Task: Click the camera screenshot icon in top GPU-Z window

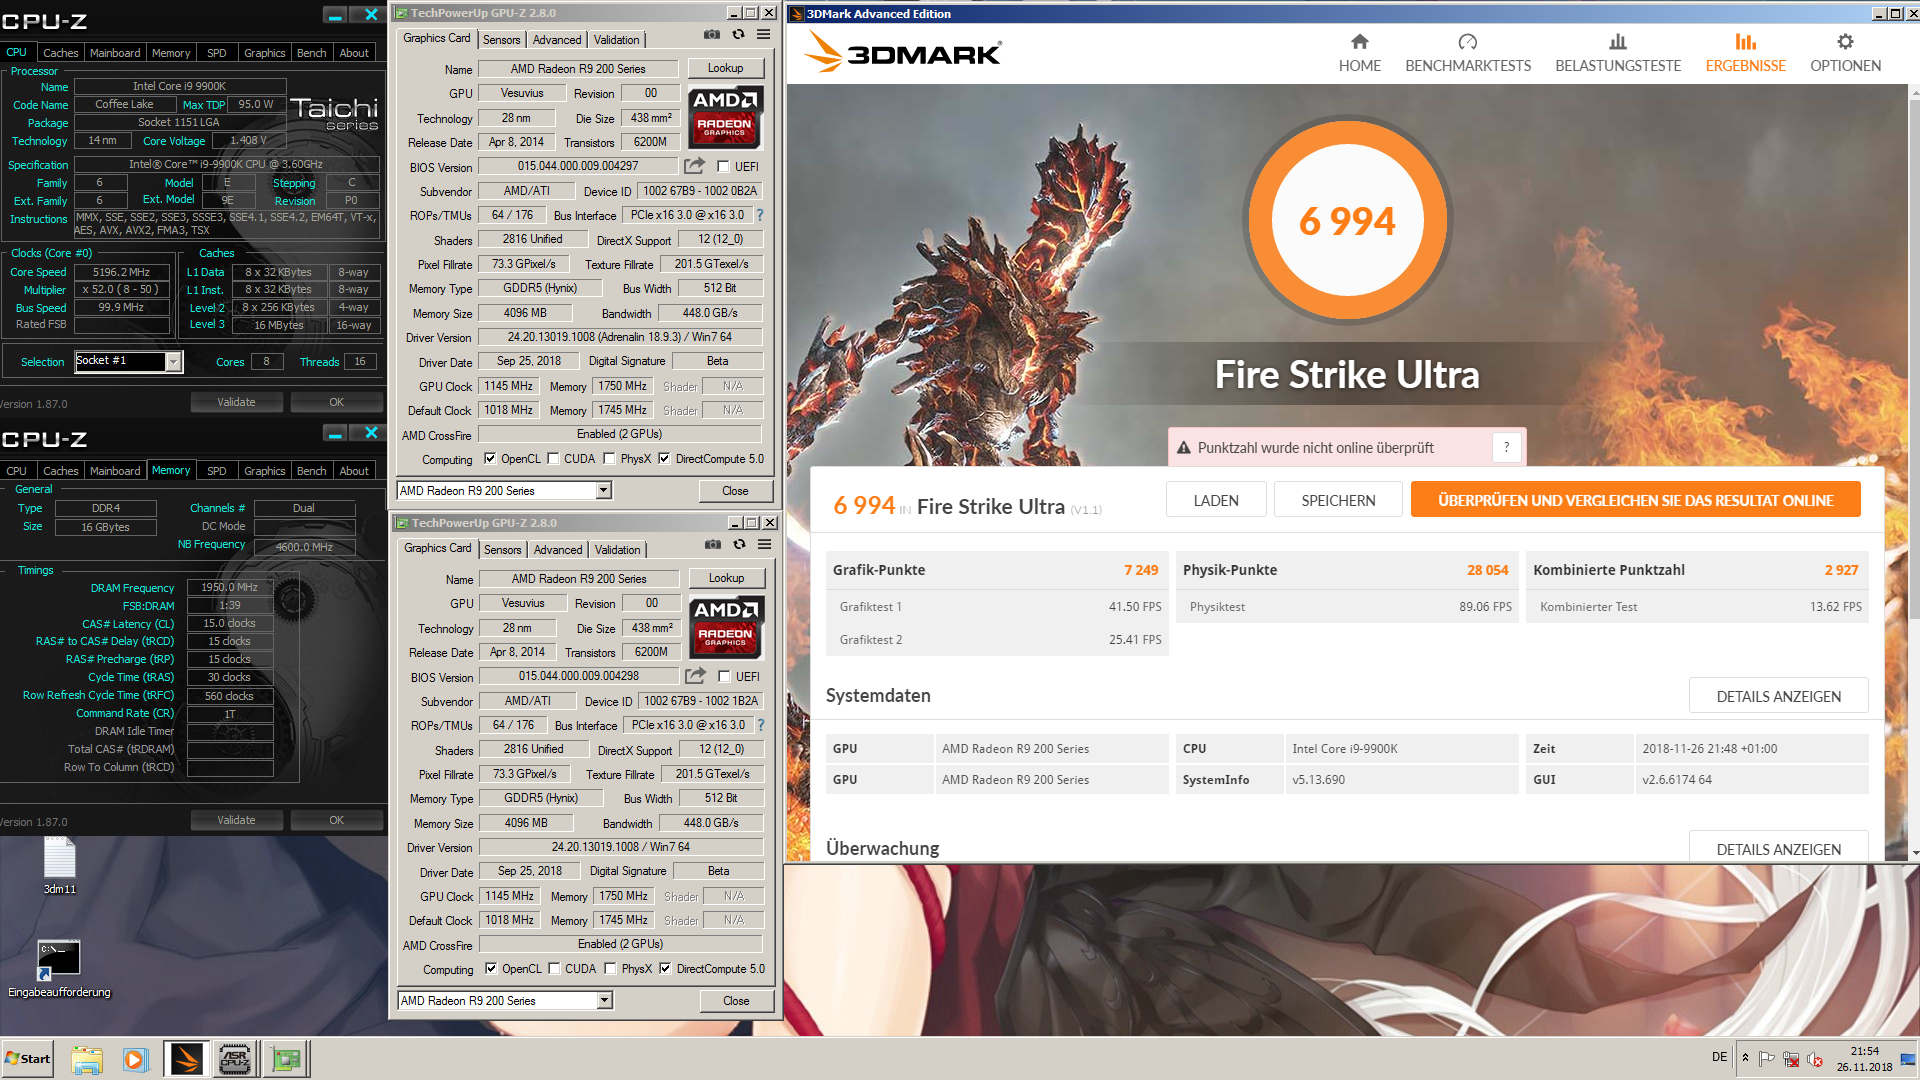Action: pyautogui.click(x=711, y=34)
